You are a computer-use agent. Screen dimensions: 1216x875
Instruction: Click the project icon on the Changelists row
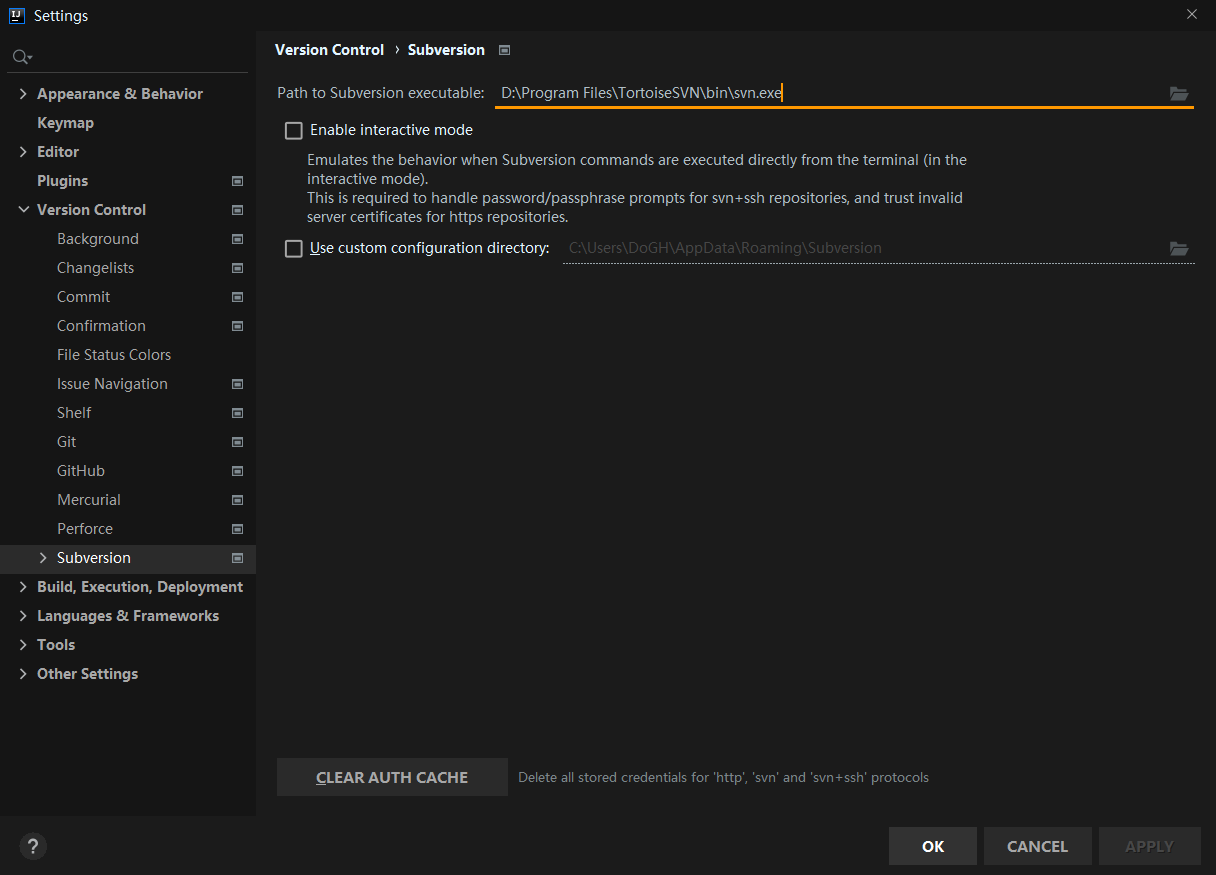(237, 268)
